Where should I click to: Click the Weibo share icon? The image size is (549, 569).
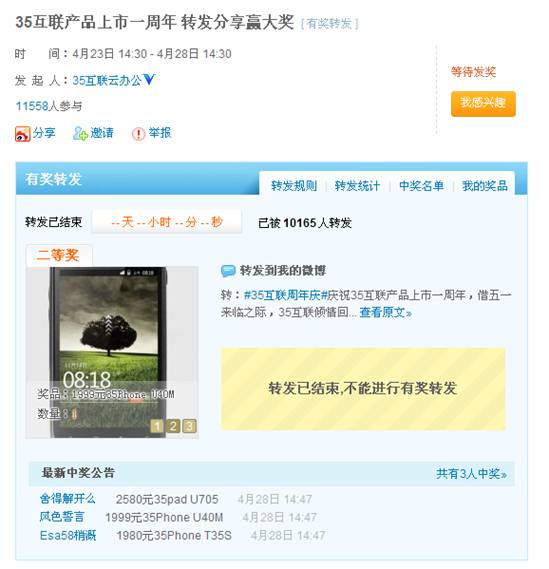coord(22,134)
